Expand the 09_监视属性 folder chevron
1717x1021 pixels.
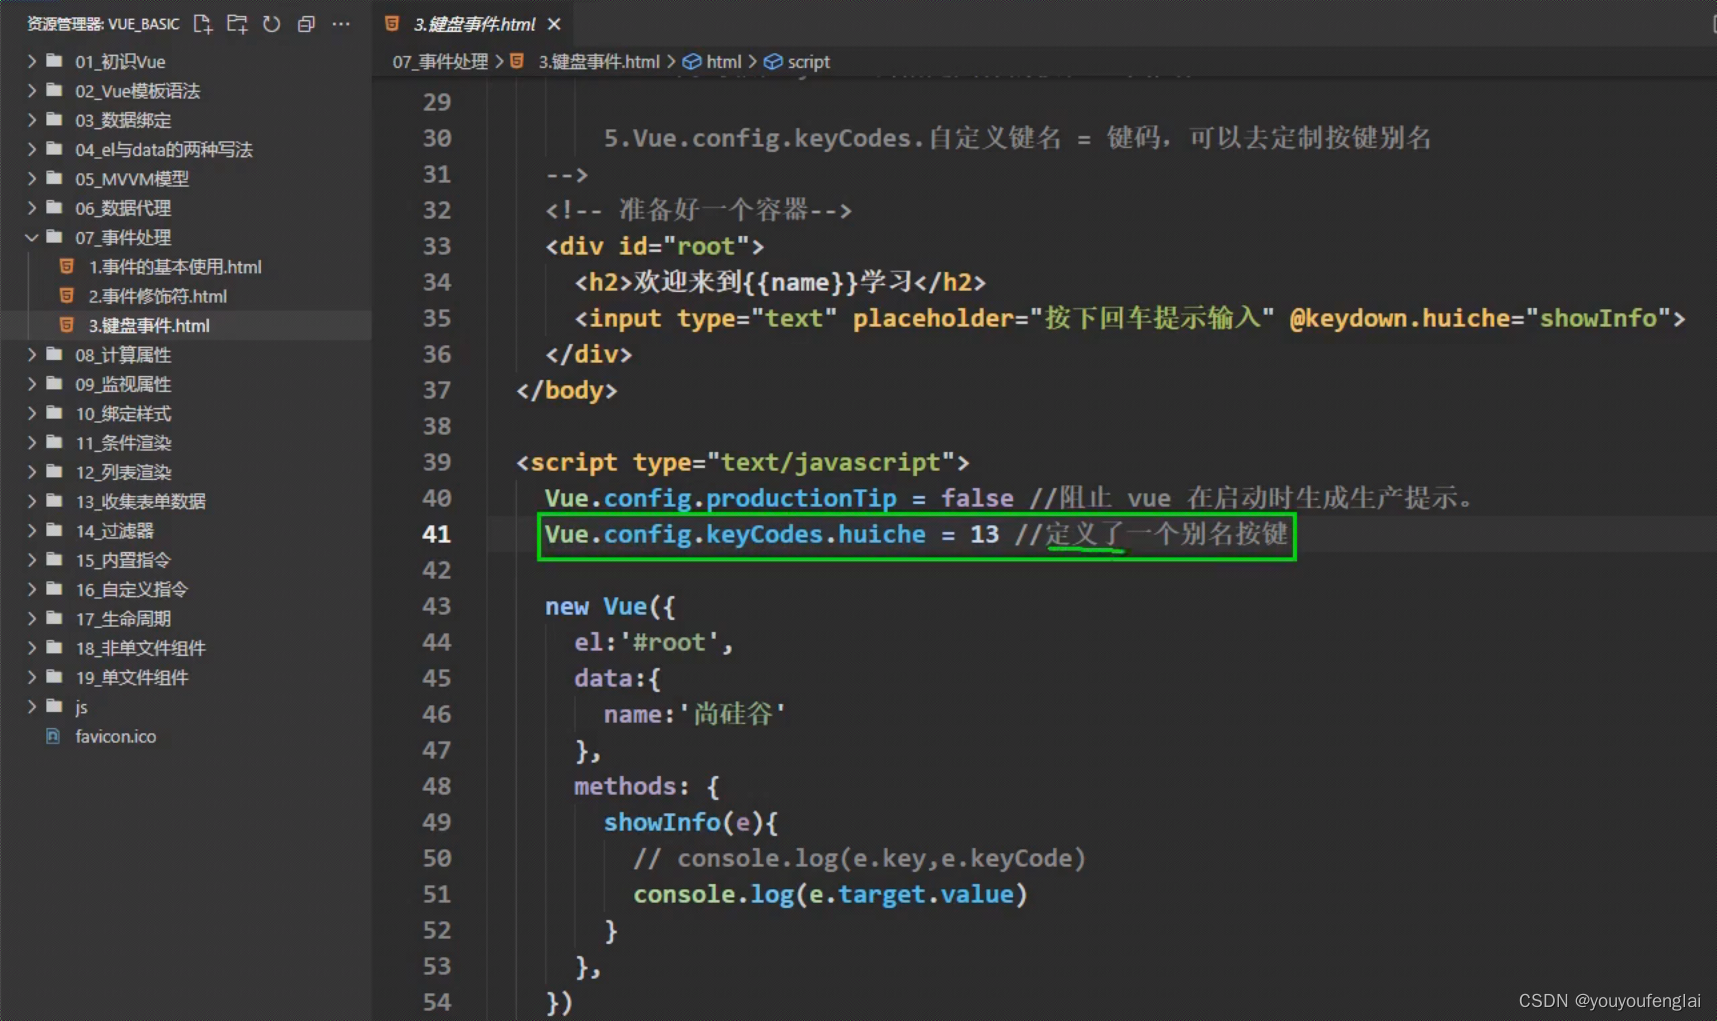point(32,384)
